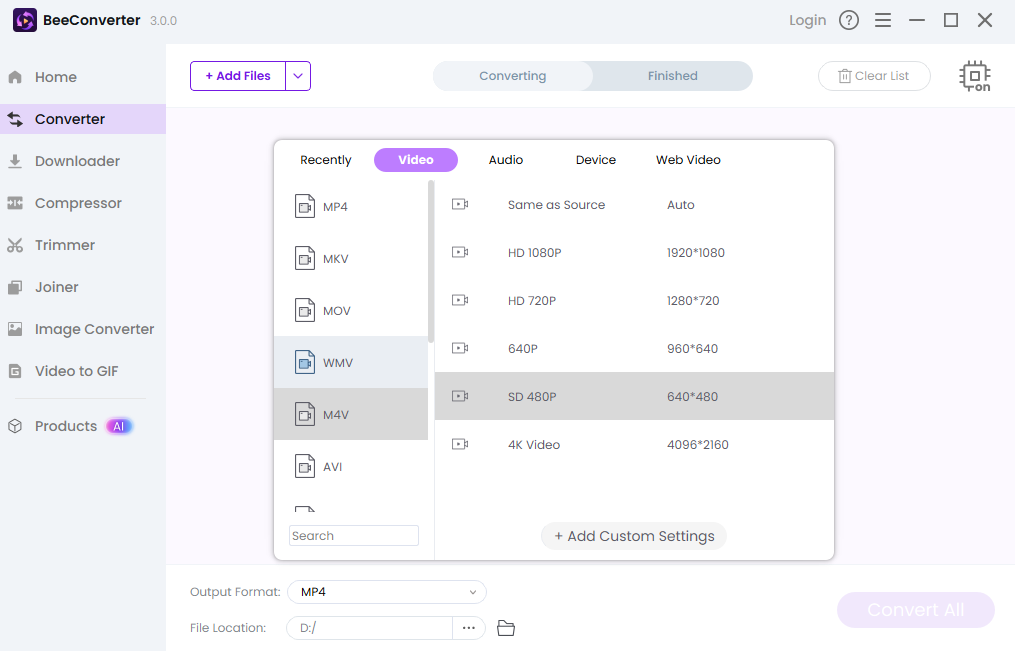Screen dimensions: 1015x651
Task: Click the format Search input field
Action: click(x=354, y=536)
